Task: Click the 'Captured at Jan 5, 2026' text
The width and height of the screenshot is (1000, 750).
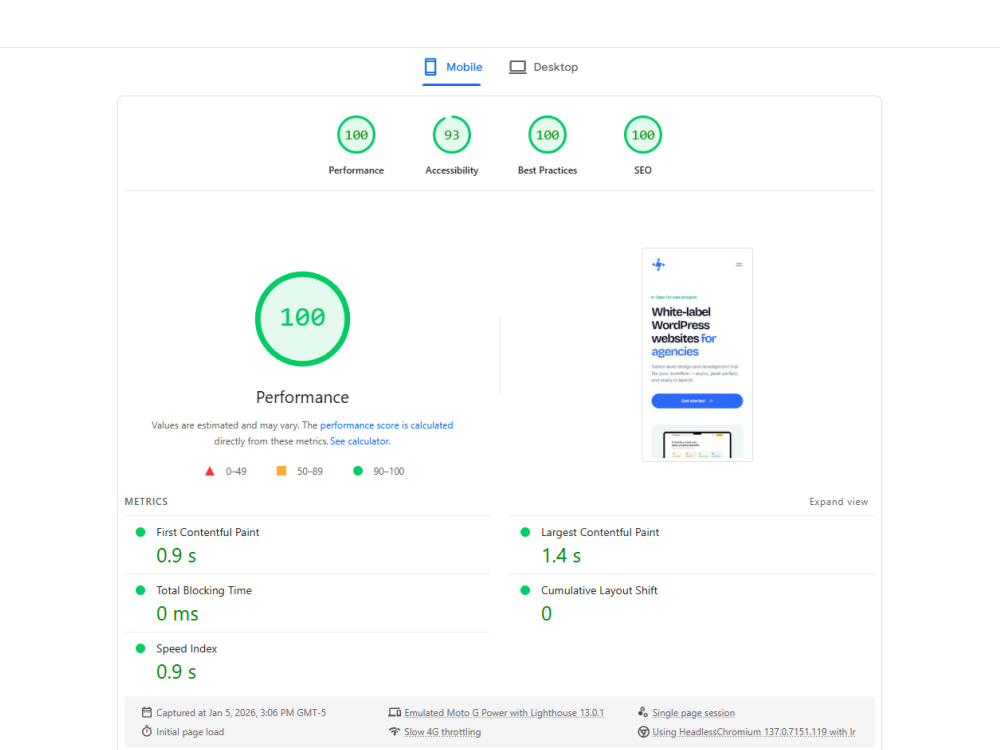Action: tap(241, 713)
